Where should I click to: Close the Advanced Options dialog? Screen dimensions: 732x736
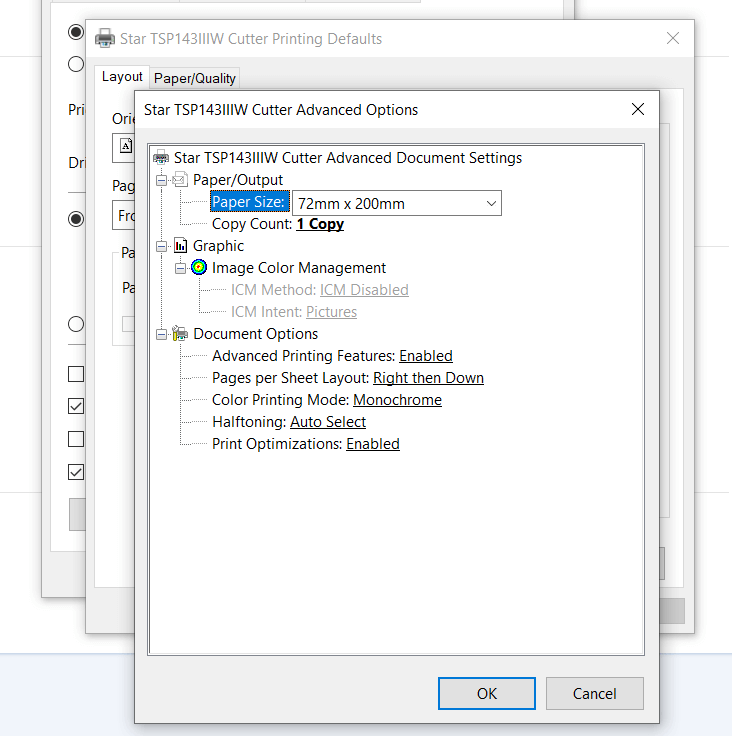click(638, 109)
